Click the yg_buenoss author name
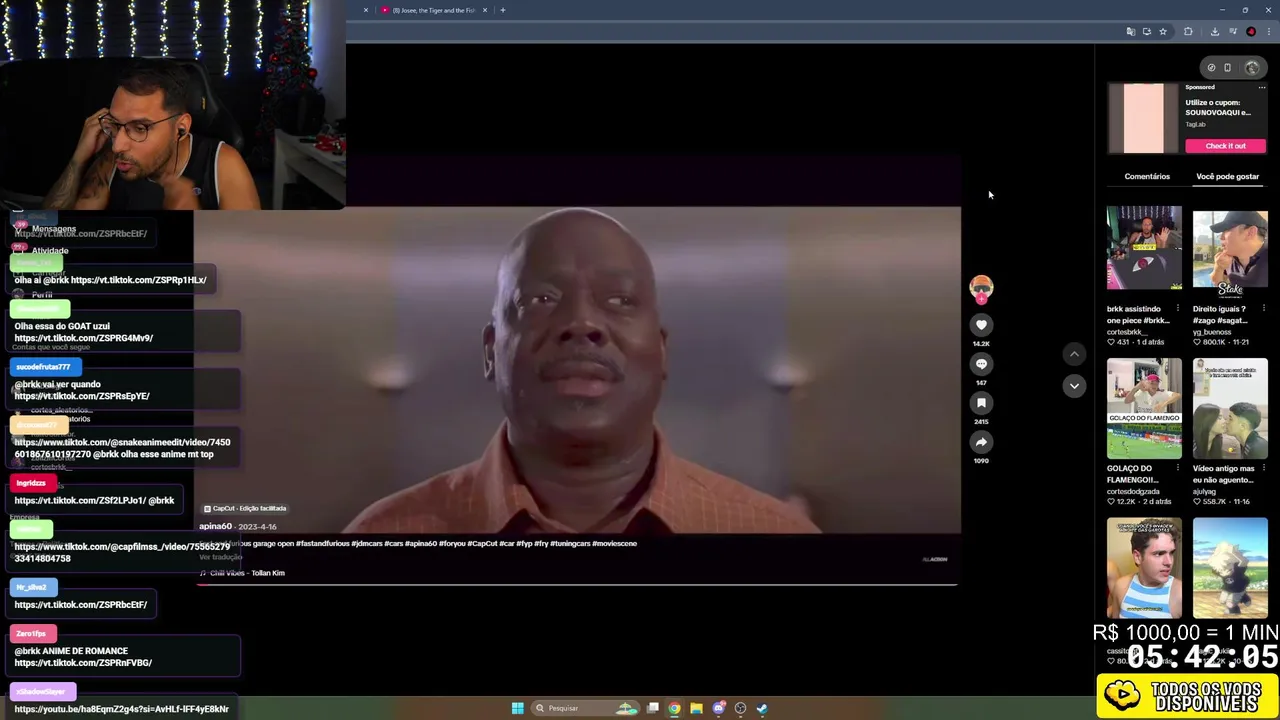1280x720 pixels. [x=1212, y=332]
